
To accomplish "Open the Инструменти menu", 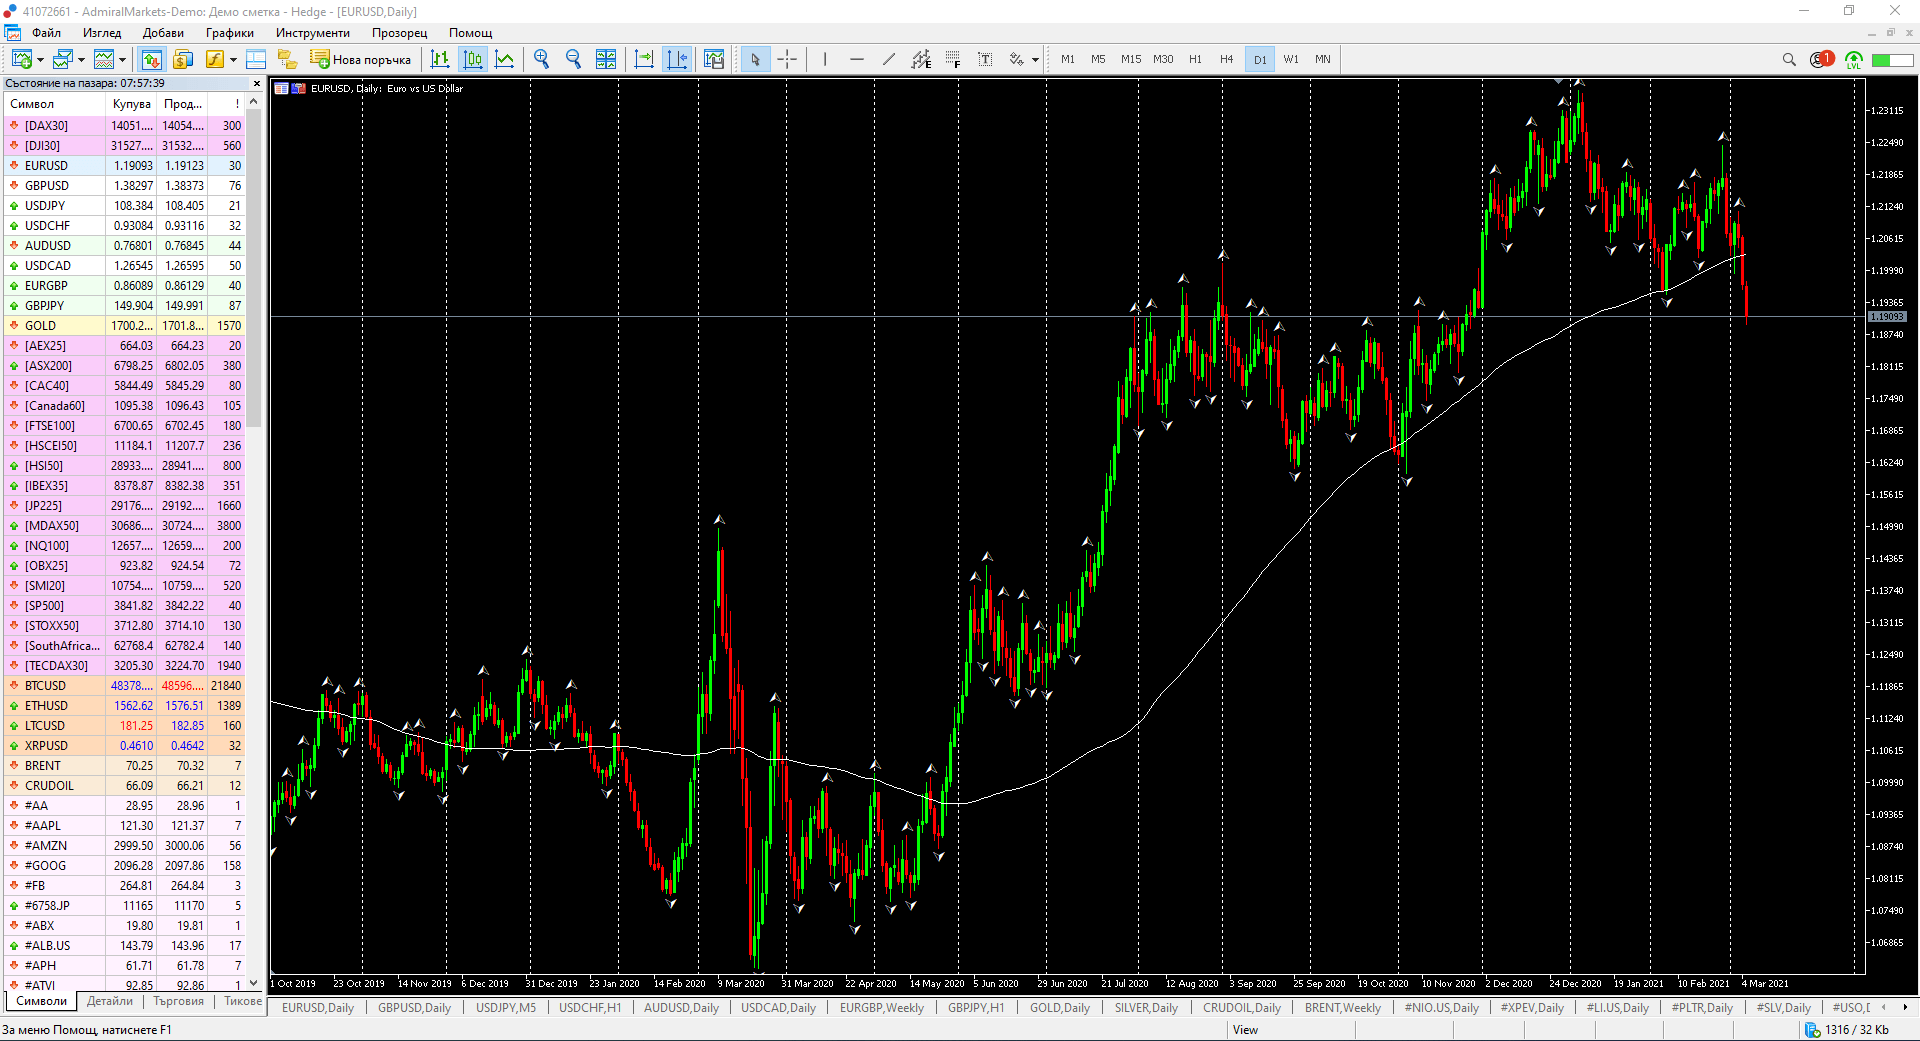I will (313, 33).
